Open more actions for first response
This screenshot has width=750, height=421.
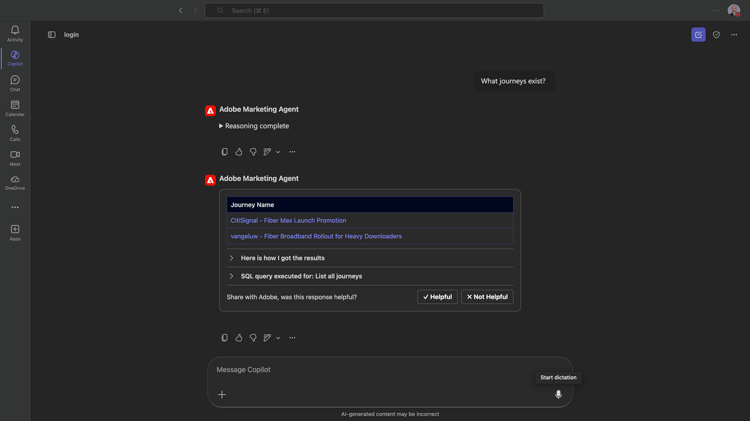(x=292, y=152)
